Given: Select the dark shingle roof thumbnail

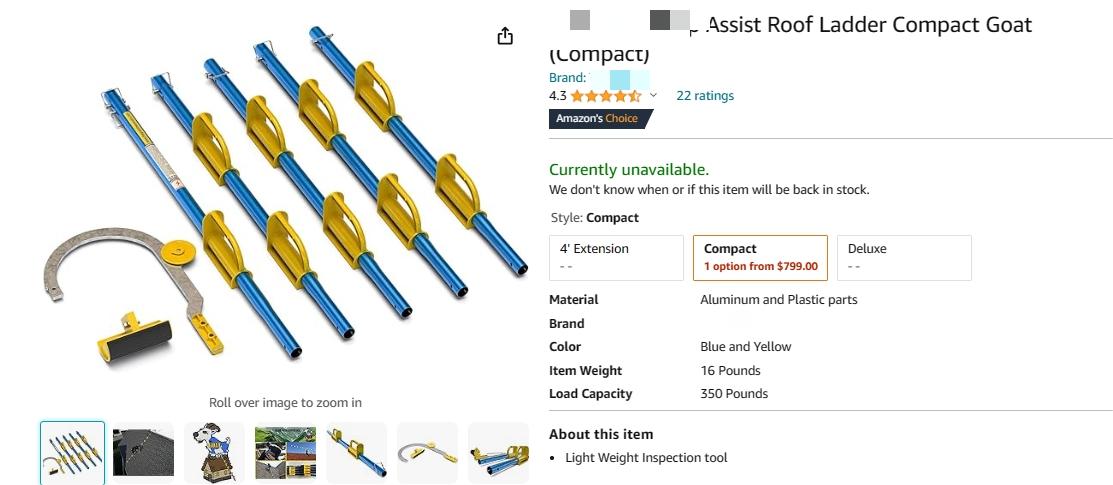Looking at the screenshot, I should pos(143,452).
